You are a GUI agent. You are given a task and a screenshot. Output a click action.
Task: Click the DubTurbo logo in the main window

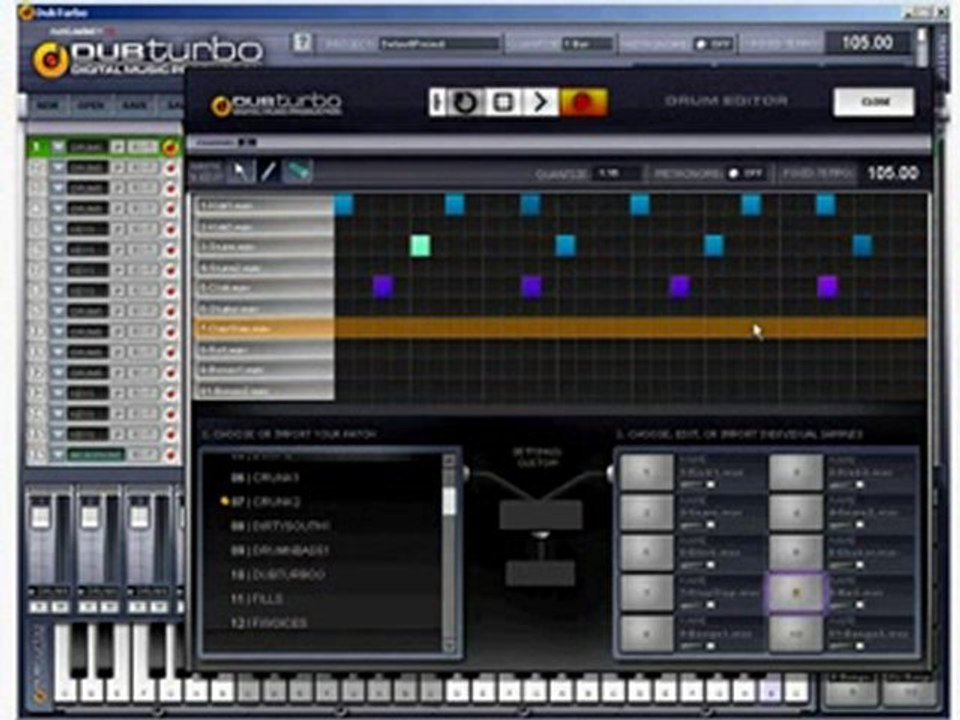pyautogui.click(x=147, y=56)
